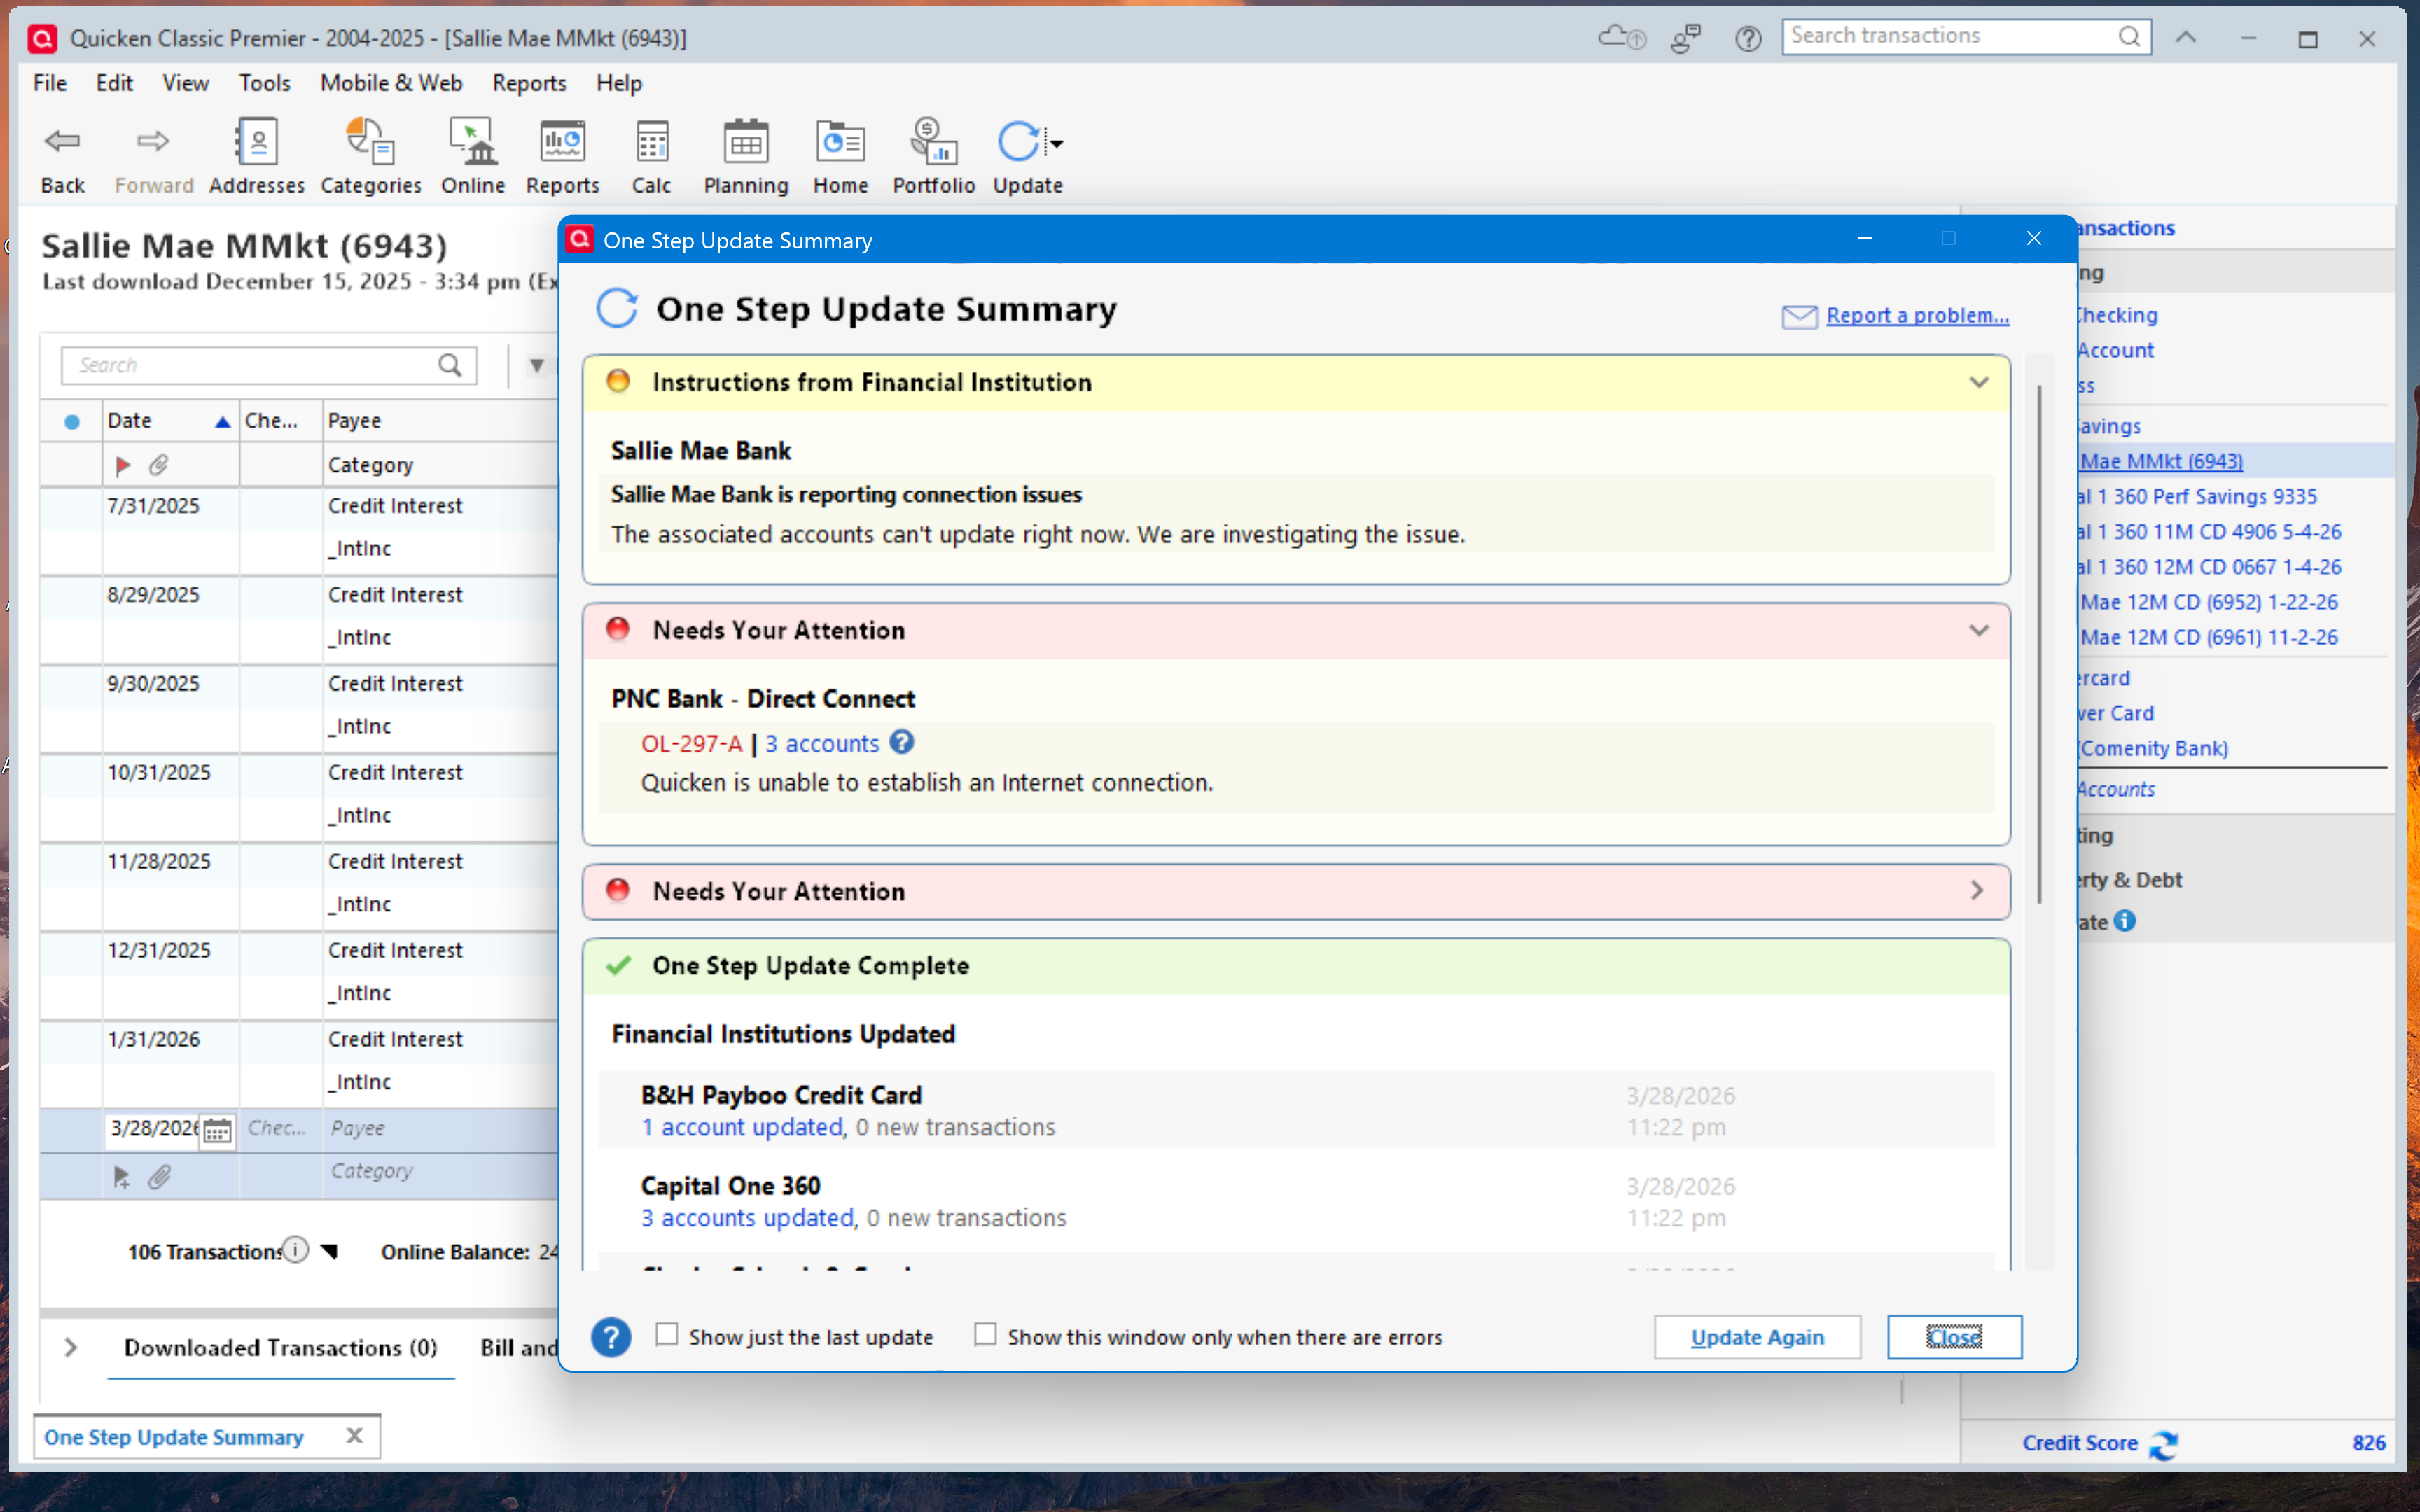Screen dimensions: 2420x1512
Task: Open the Report a problem link
Action: pyautogui.click(x=1917, y=316)
